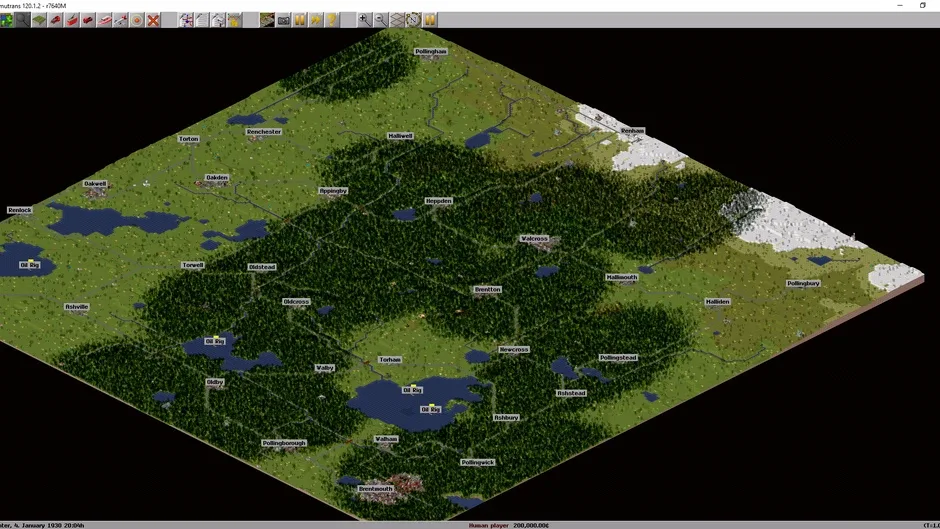Open help with the question mark

[x=332, y=20]
